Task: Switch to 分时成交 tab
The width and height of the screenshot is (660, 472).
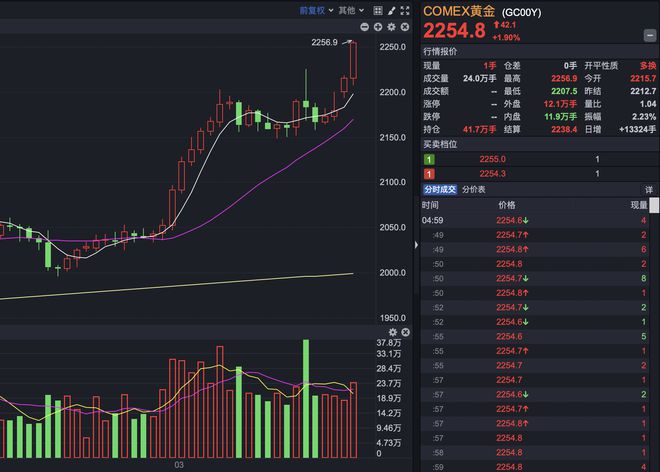Action: pos(440,189)
